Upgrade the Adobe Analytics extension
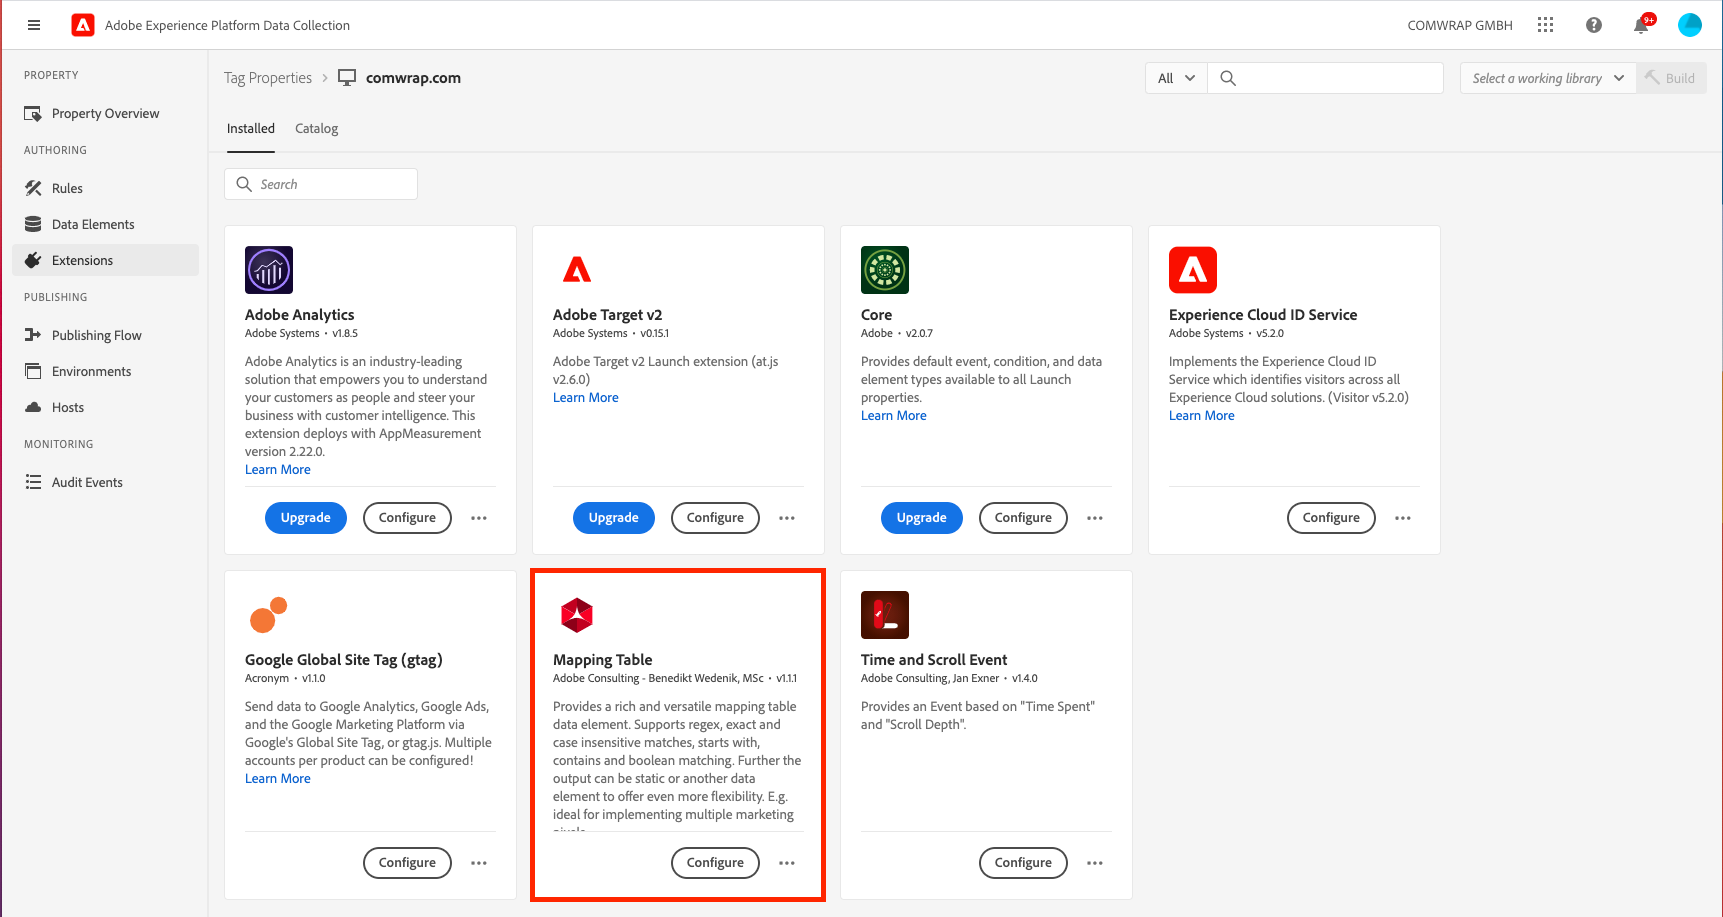The width and height of the screenshot is (1723, 917). pos(306,518)
